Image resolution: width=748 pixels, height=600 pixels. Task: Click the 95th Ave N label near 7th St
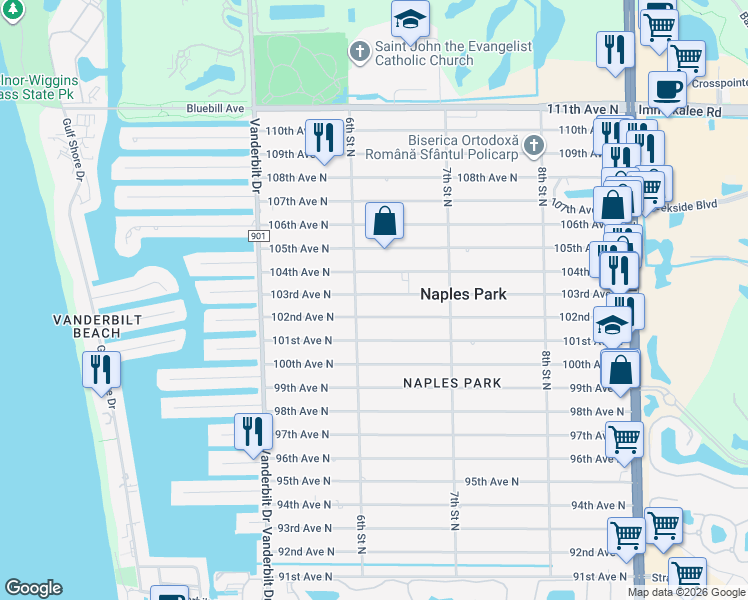[491, 482]
